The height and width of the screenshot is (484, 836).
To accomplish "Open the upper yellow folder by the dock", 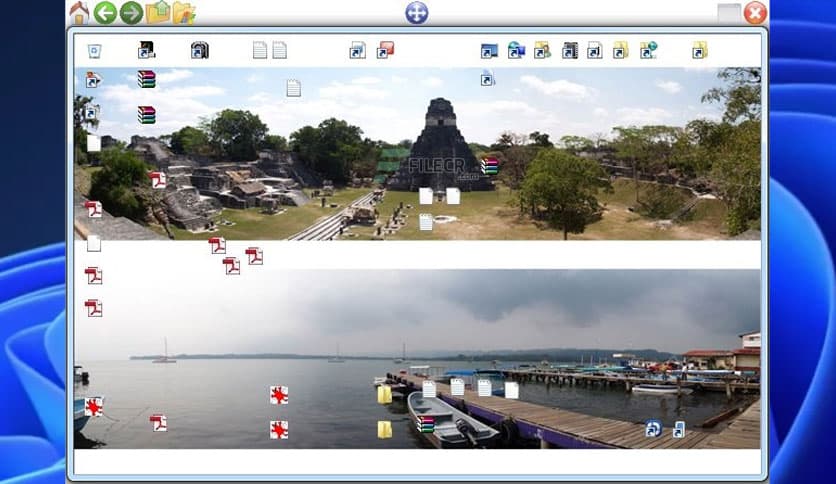I will point(385,395).
